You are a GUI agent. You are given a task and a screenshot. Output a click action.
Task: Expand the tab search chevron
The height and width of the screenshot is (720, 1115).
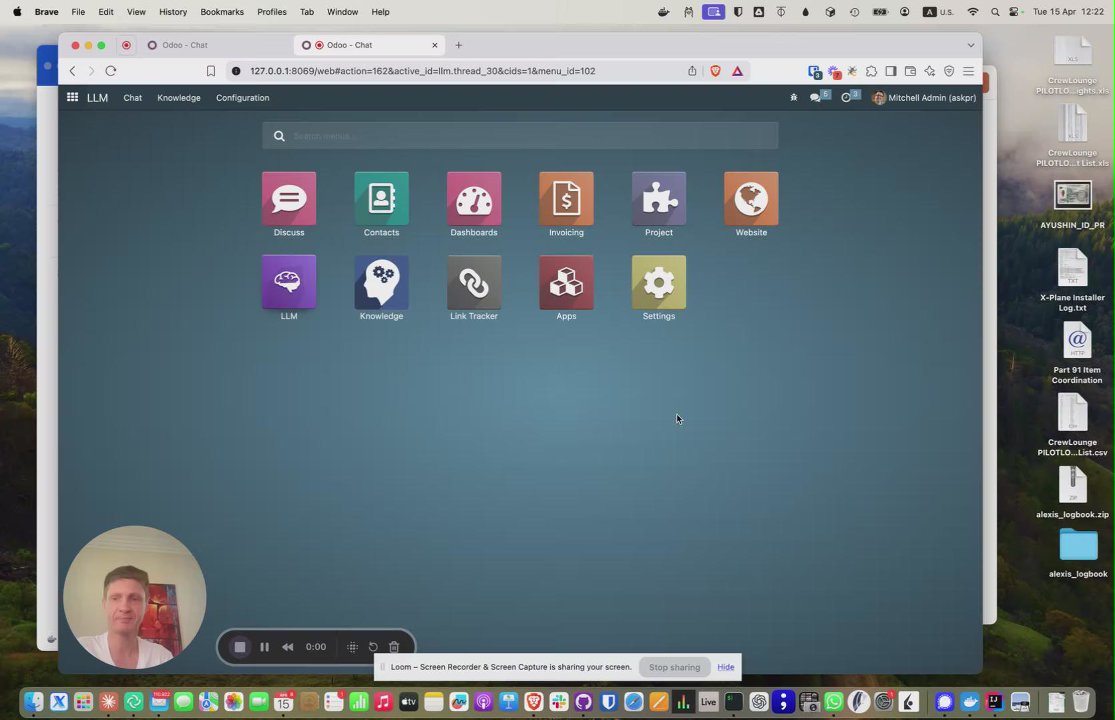point(971,45)
